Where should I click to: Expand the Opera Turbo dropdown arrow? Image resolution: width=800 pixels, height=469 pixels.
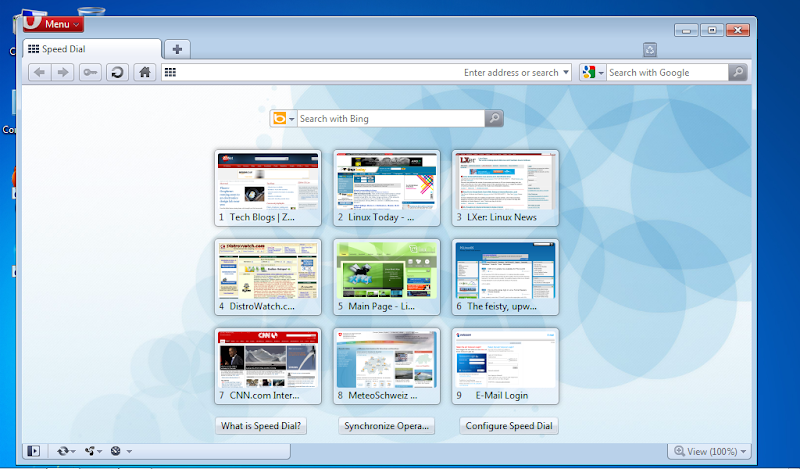[x=129, y=451]
